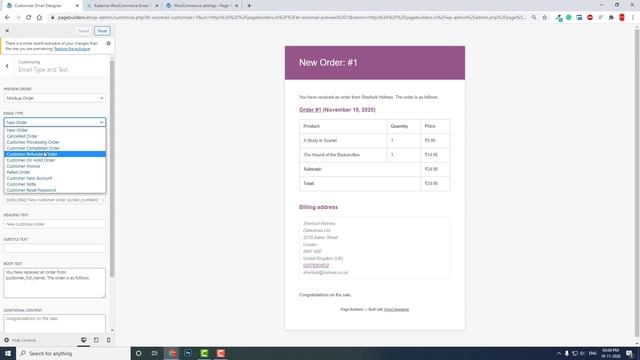640x360 pixels.
Task: Click the customizer sidebar scrollbar
Action: tap(112, 169)
